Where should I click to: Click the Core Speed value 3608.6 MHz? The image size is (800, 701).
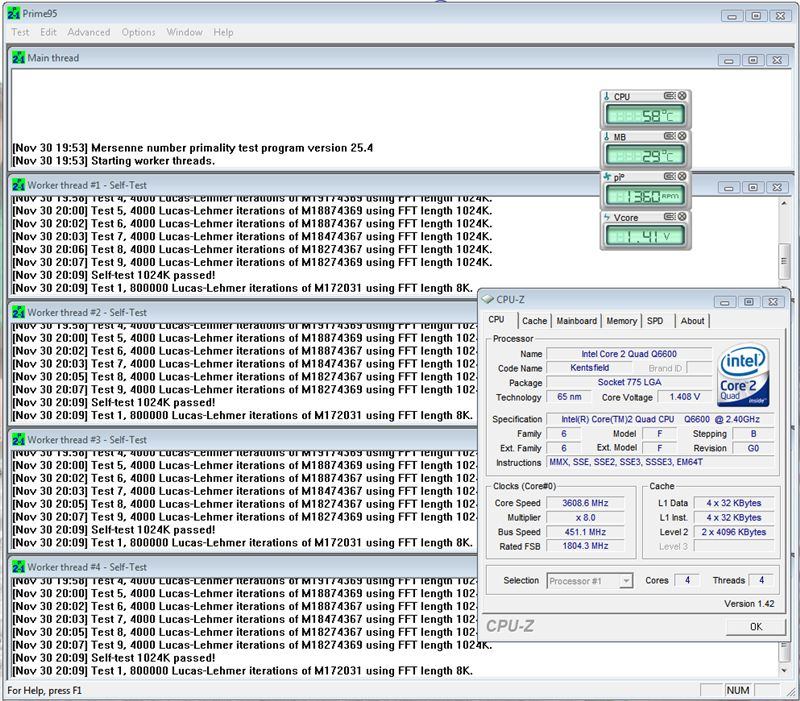(x=585, y=503)
